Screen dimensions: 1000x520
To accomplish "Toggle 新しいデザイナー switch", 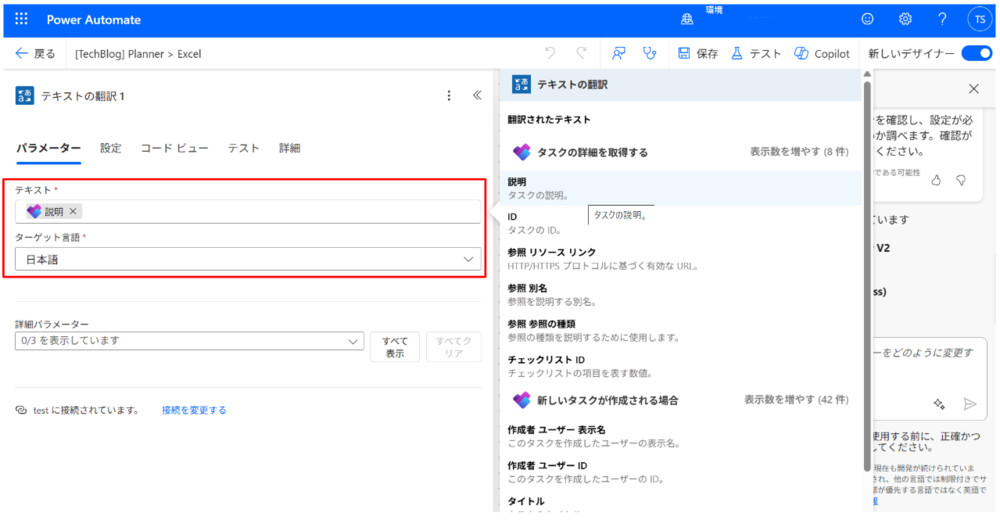I will click(976, 54).
